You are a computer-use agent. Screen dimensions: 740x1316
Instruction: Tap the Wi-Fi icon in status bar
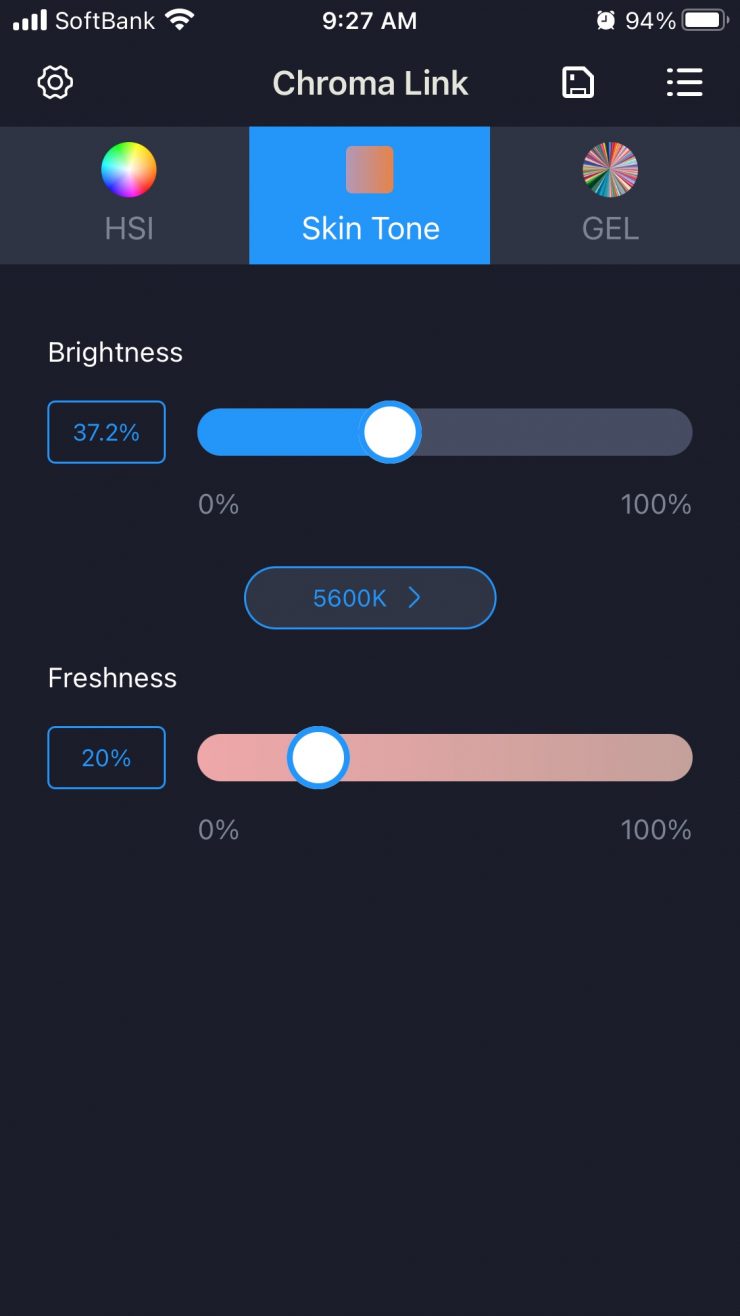tap(180, 20)
